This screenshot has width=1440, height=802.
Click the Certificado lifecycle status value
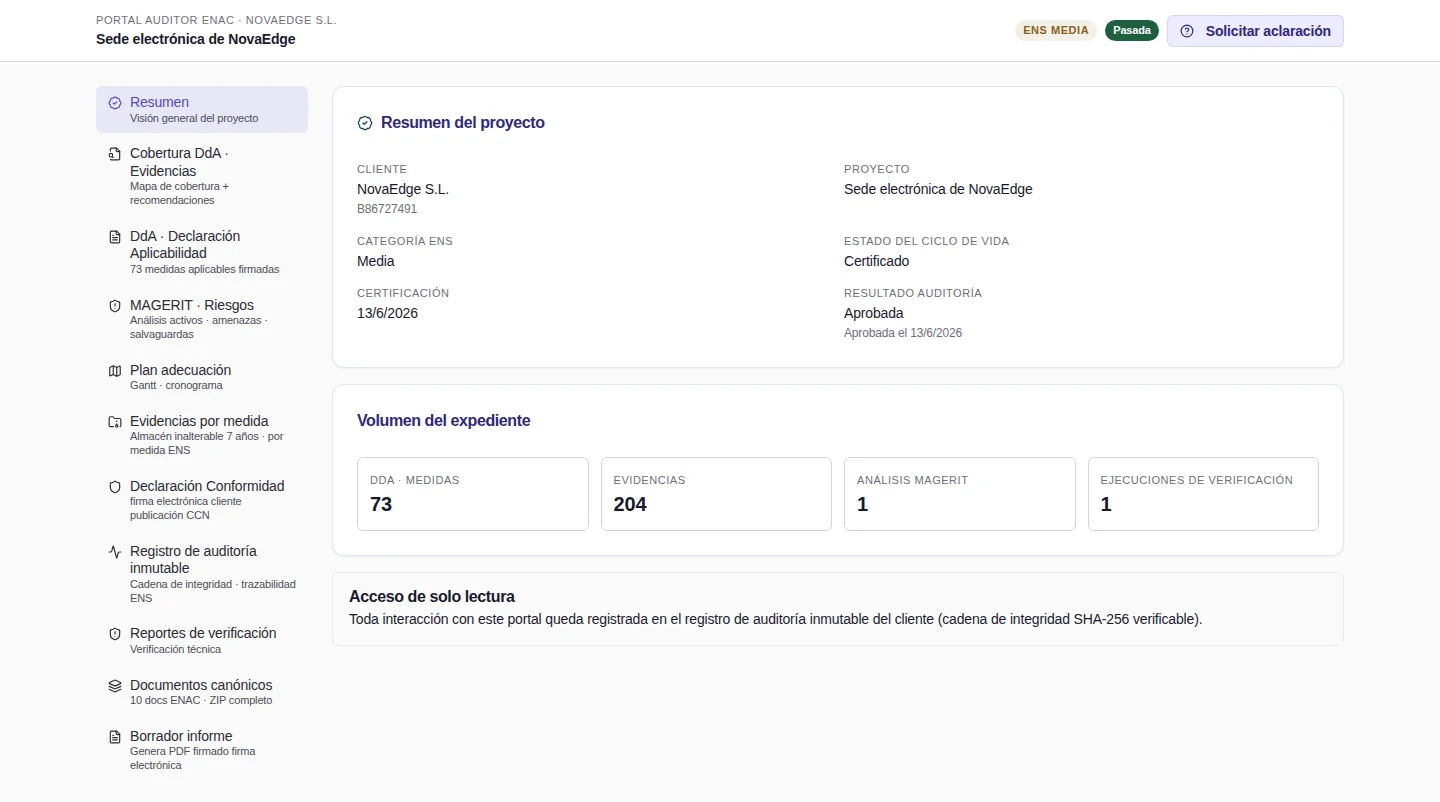877,261
